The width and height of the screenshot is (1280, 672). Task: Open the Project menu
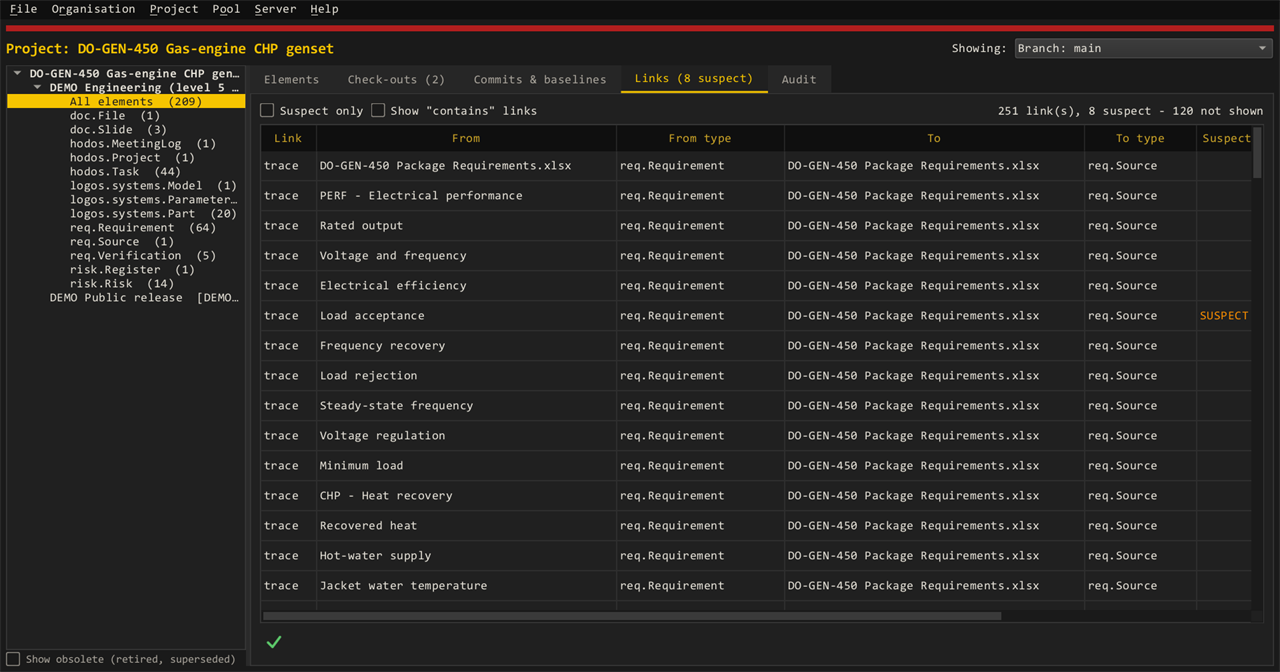[174, 9]
